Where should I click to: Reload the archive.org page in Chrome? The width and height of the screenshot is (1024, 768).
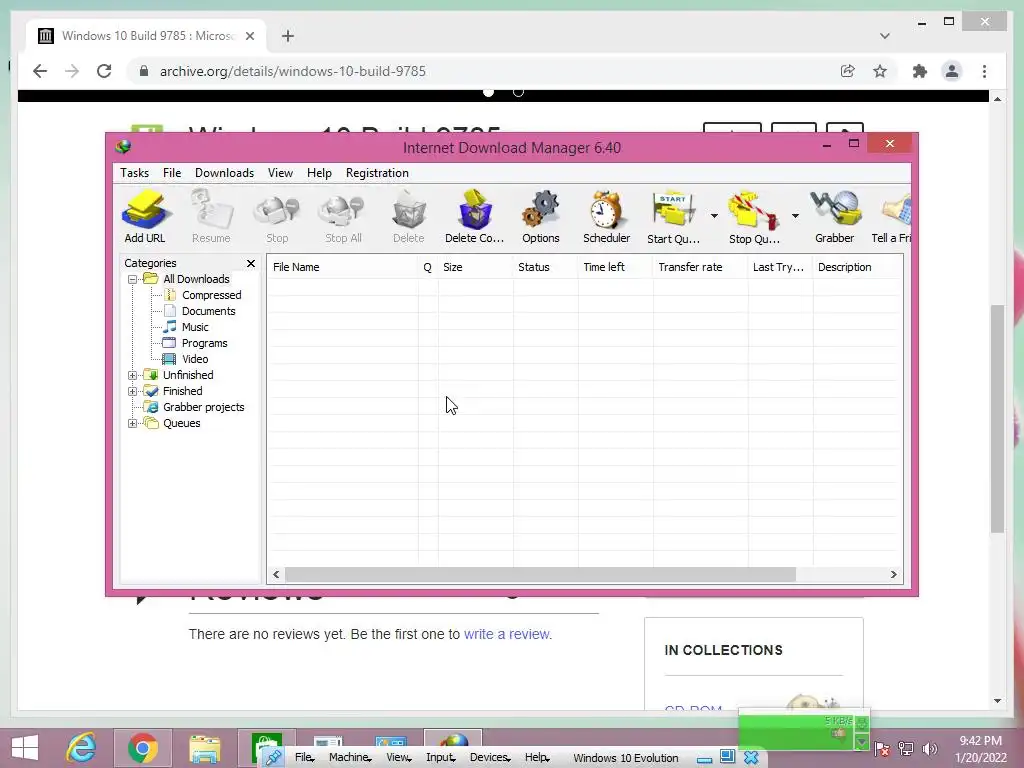104,71
